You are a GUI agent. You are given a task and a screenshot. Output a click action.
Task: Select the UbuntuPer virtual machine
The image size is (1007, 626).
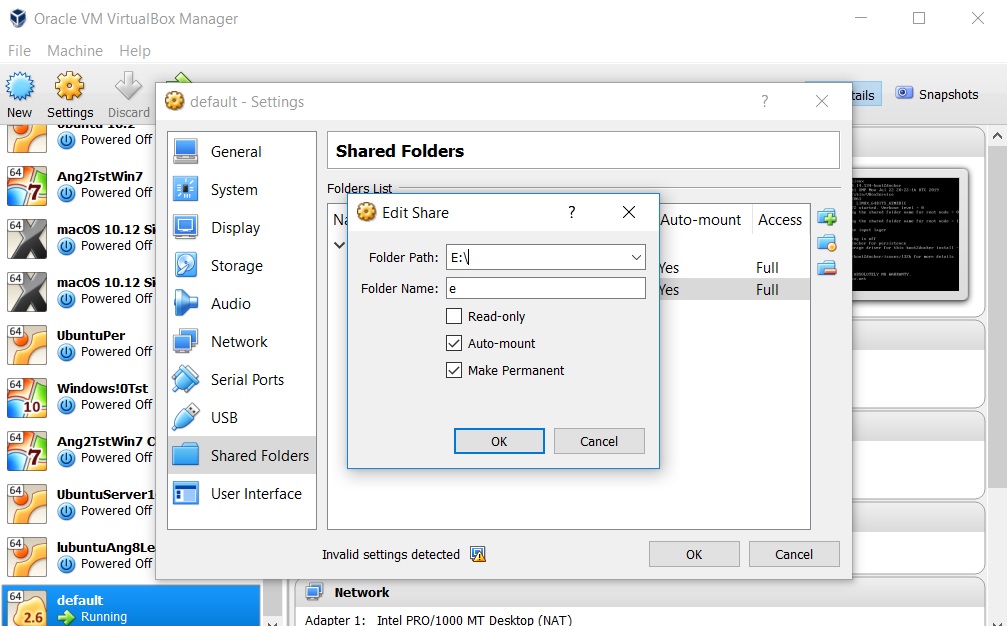79,343
